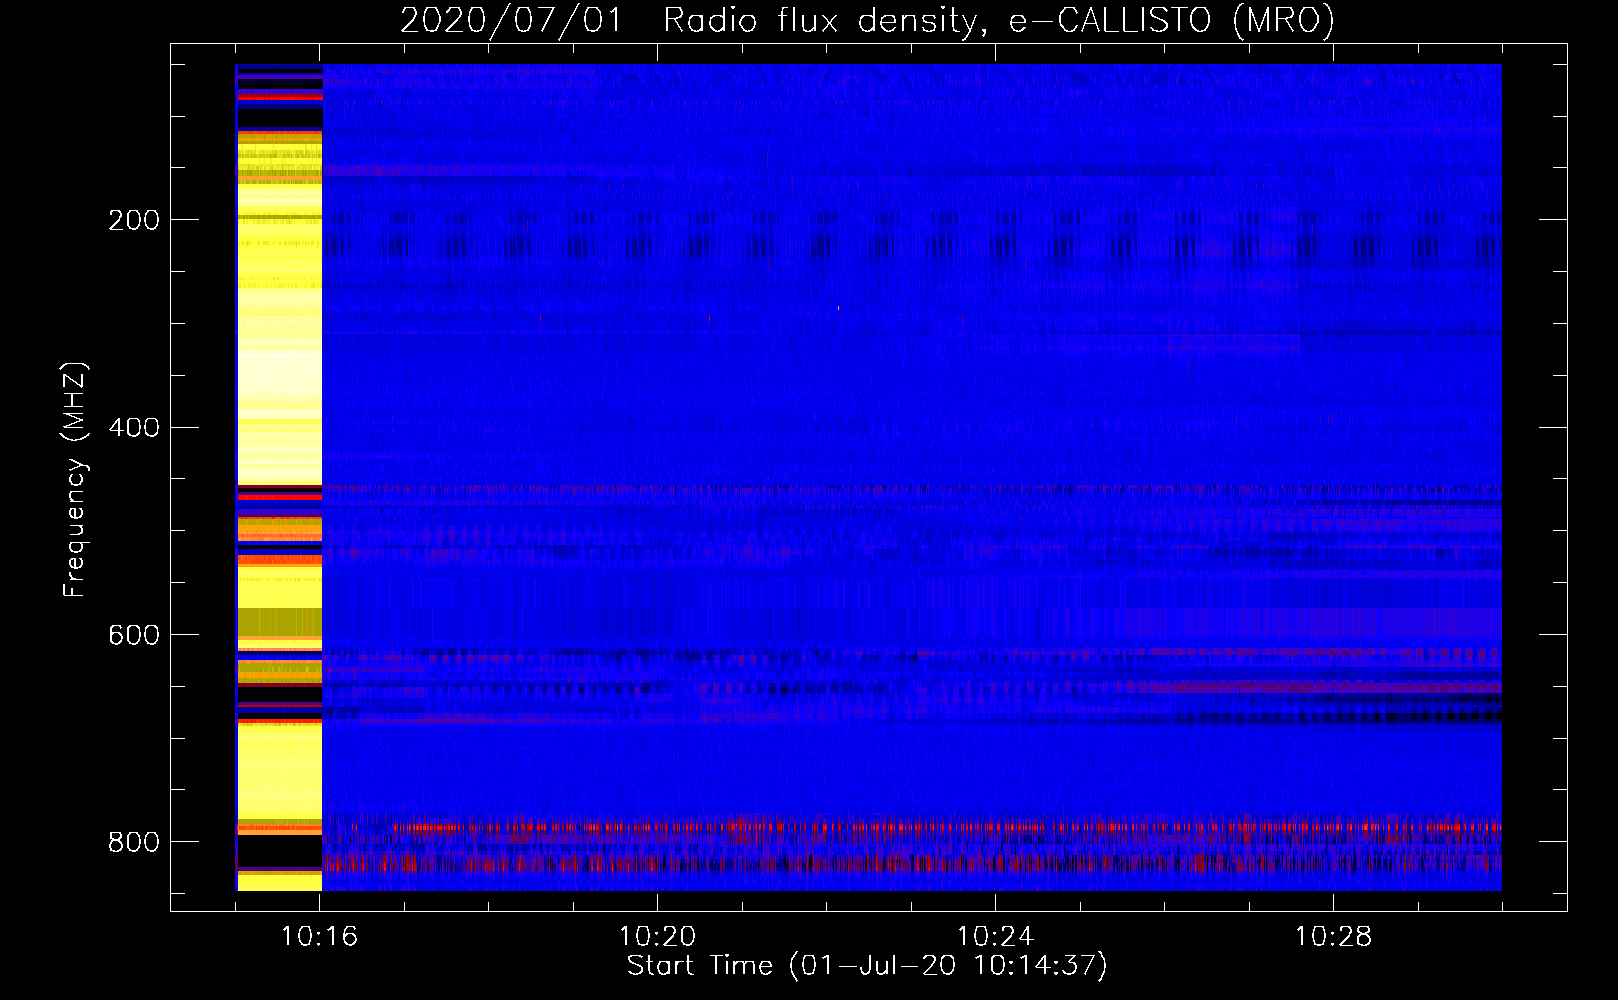
Task: Click the '600' frequency tick label
Action: coord(133,636)
